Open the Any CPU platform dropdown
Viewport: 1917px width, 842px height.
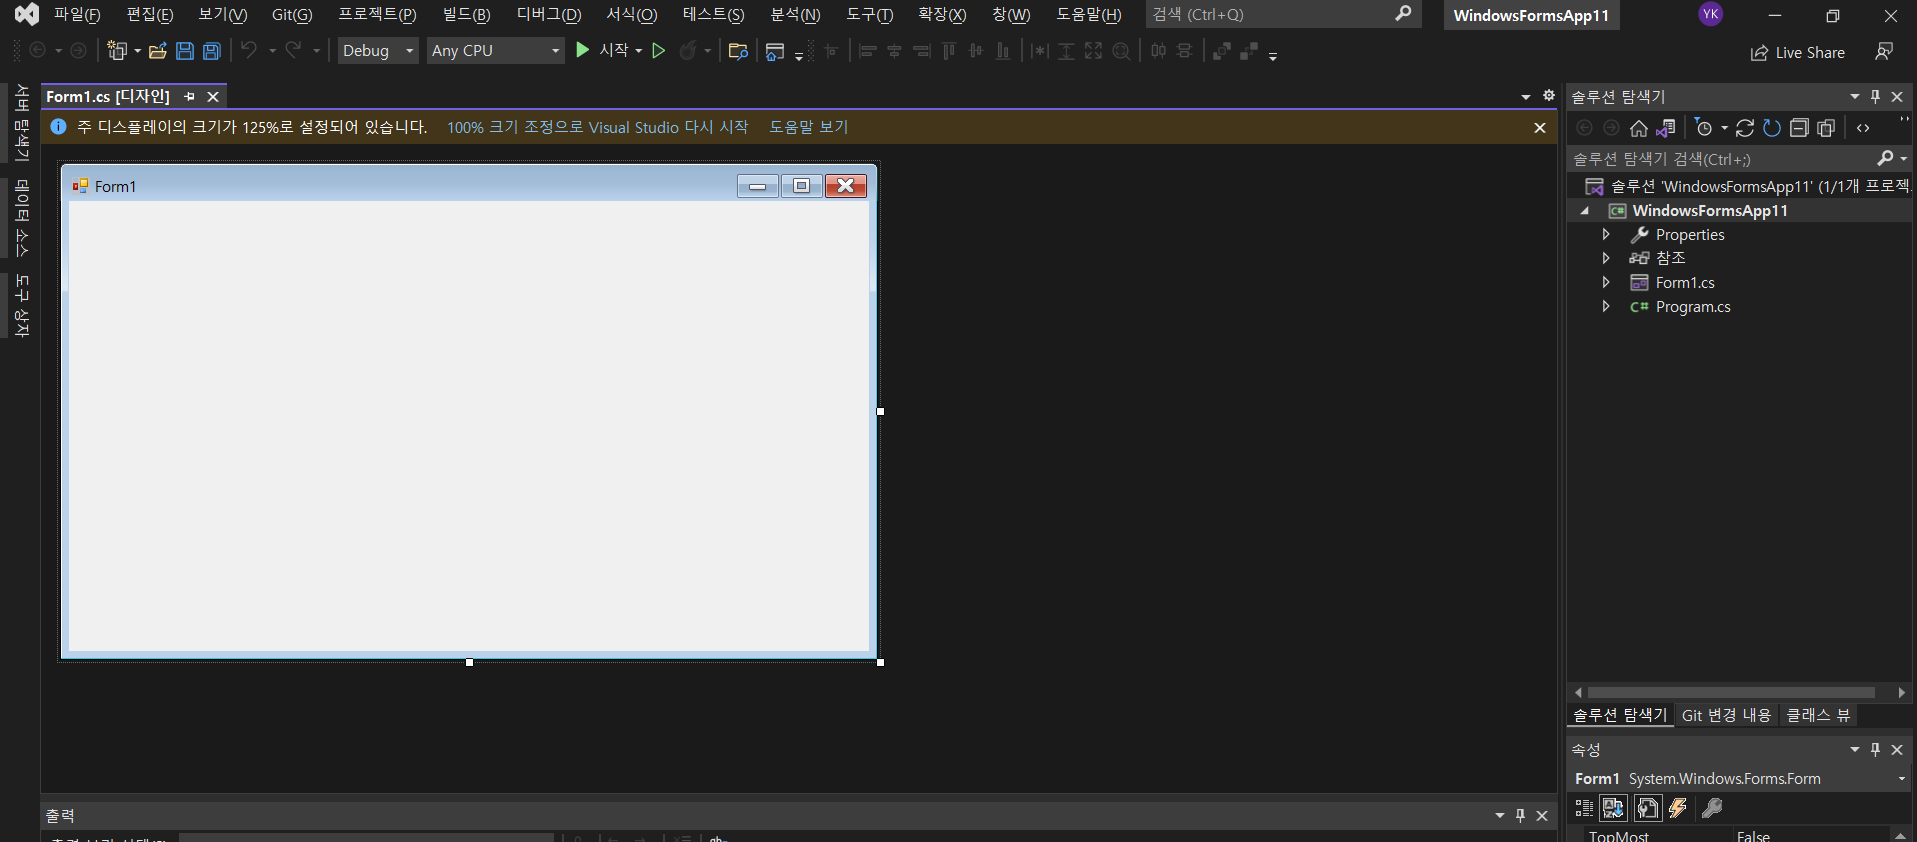(x=496, y=51)
